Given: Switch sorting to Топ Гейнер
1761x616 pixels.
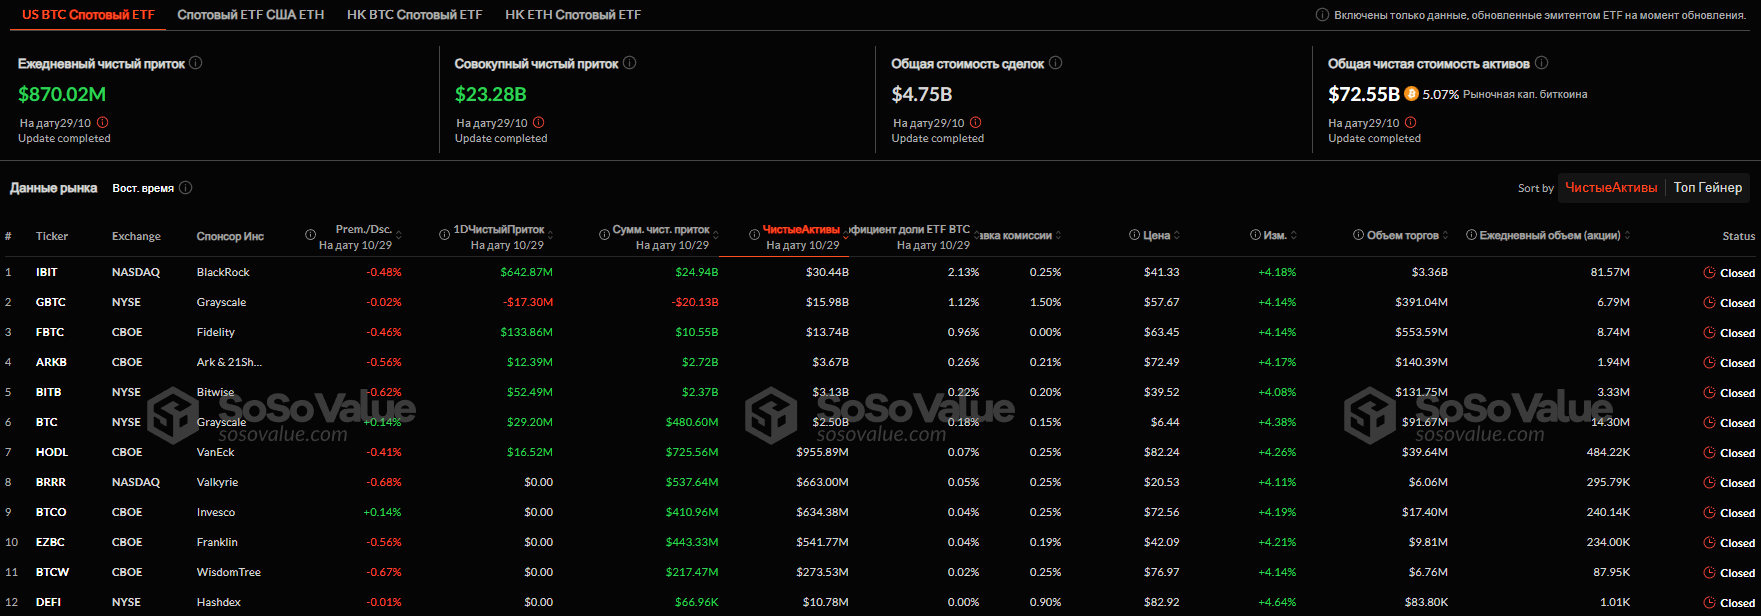Looking at the screenshot, I should 1708,187.
